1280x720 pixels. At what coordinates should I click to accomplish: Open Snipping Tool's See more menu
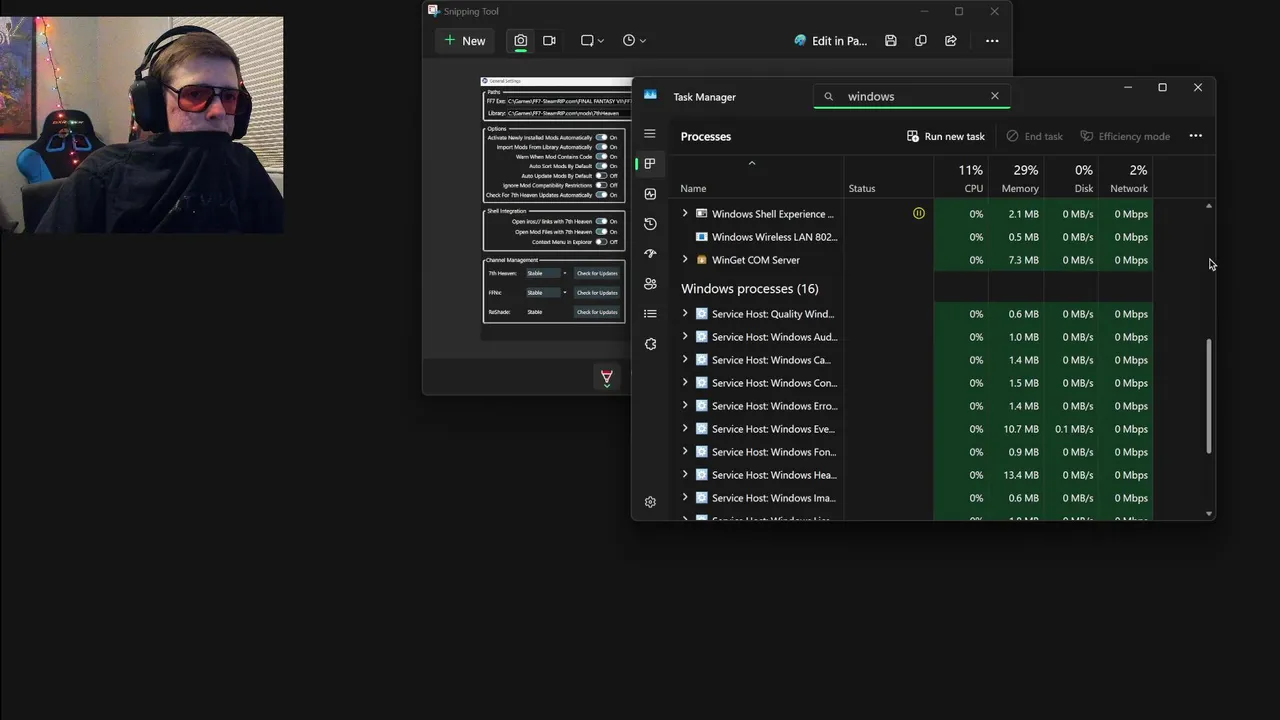click(x=992, y=41)
